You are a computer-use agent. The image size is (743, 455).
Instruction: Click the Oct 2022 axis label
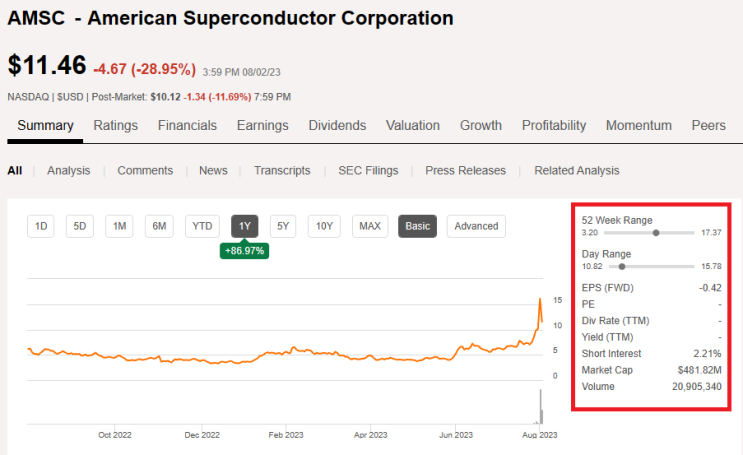115,435
